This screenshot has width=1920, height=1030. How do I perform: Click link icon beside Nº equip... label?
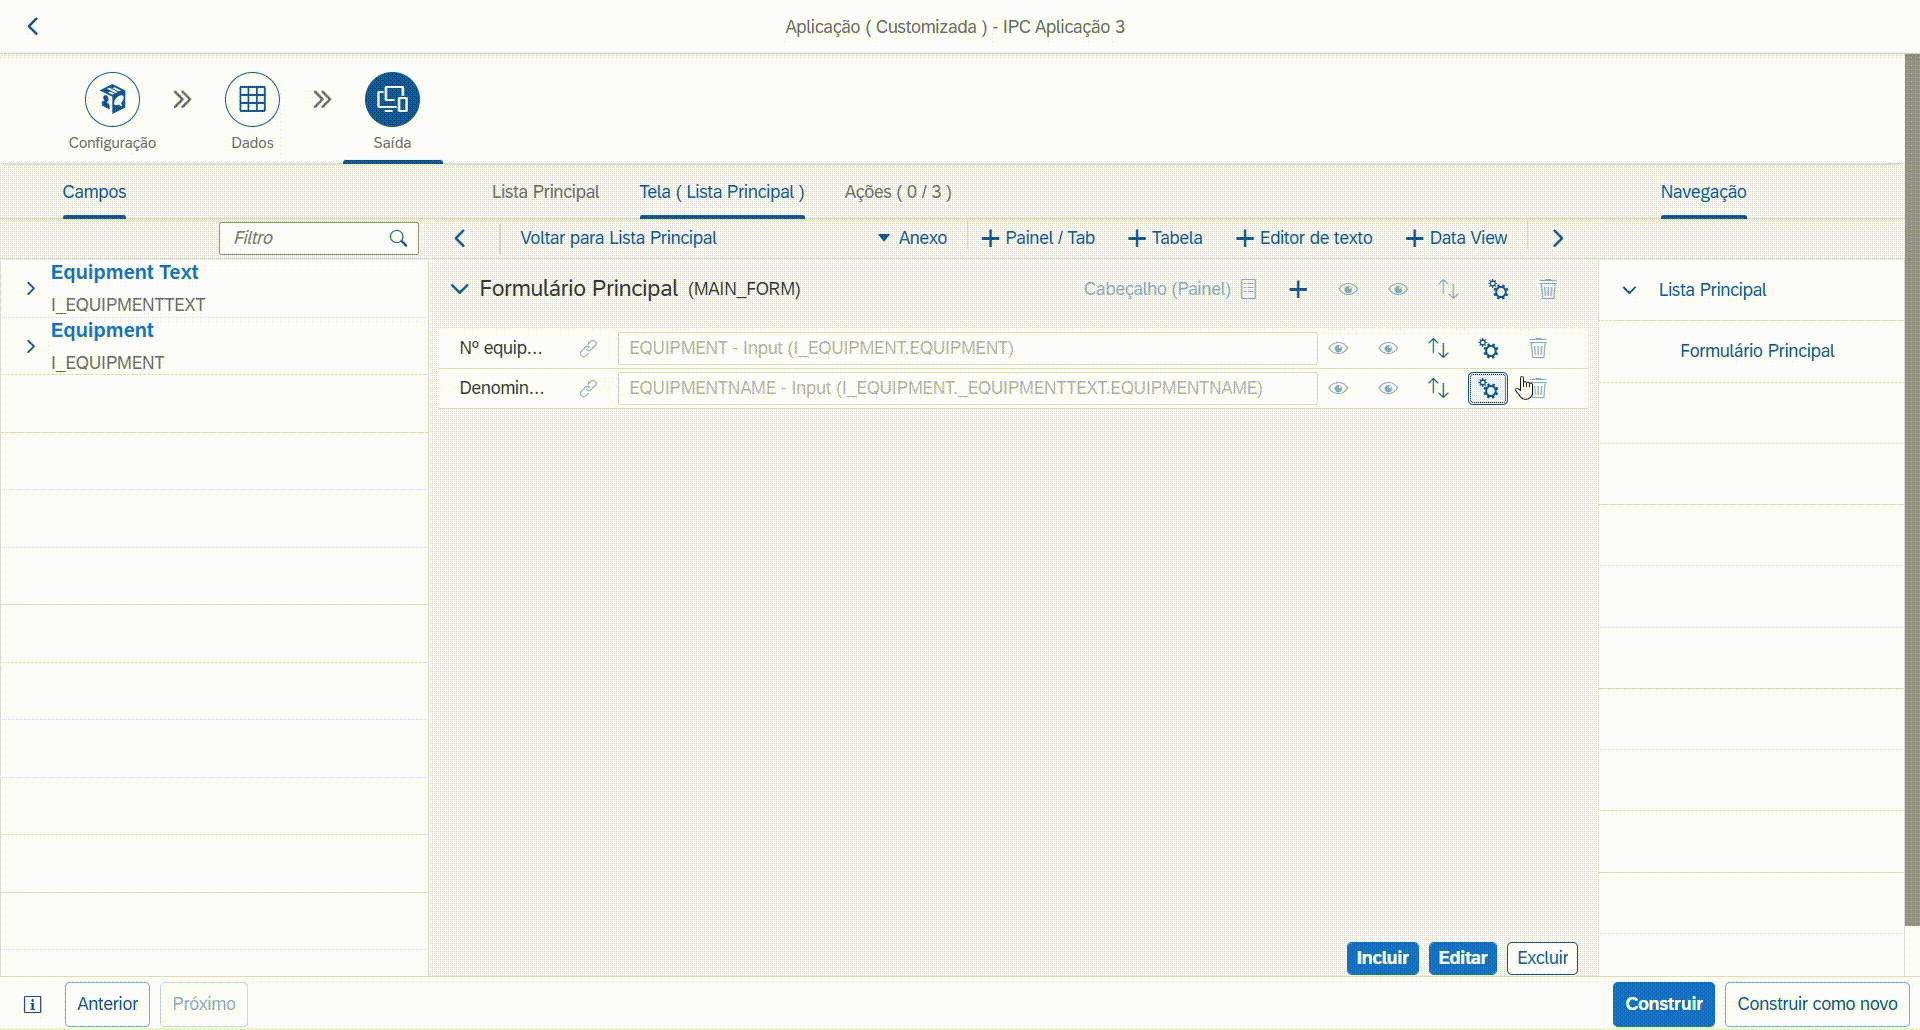(588, 348)
